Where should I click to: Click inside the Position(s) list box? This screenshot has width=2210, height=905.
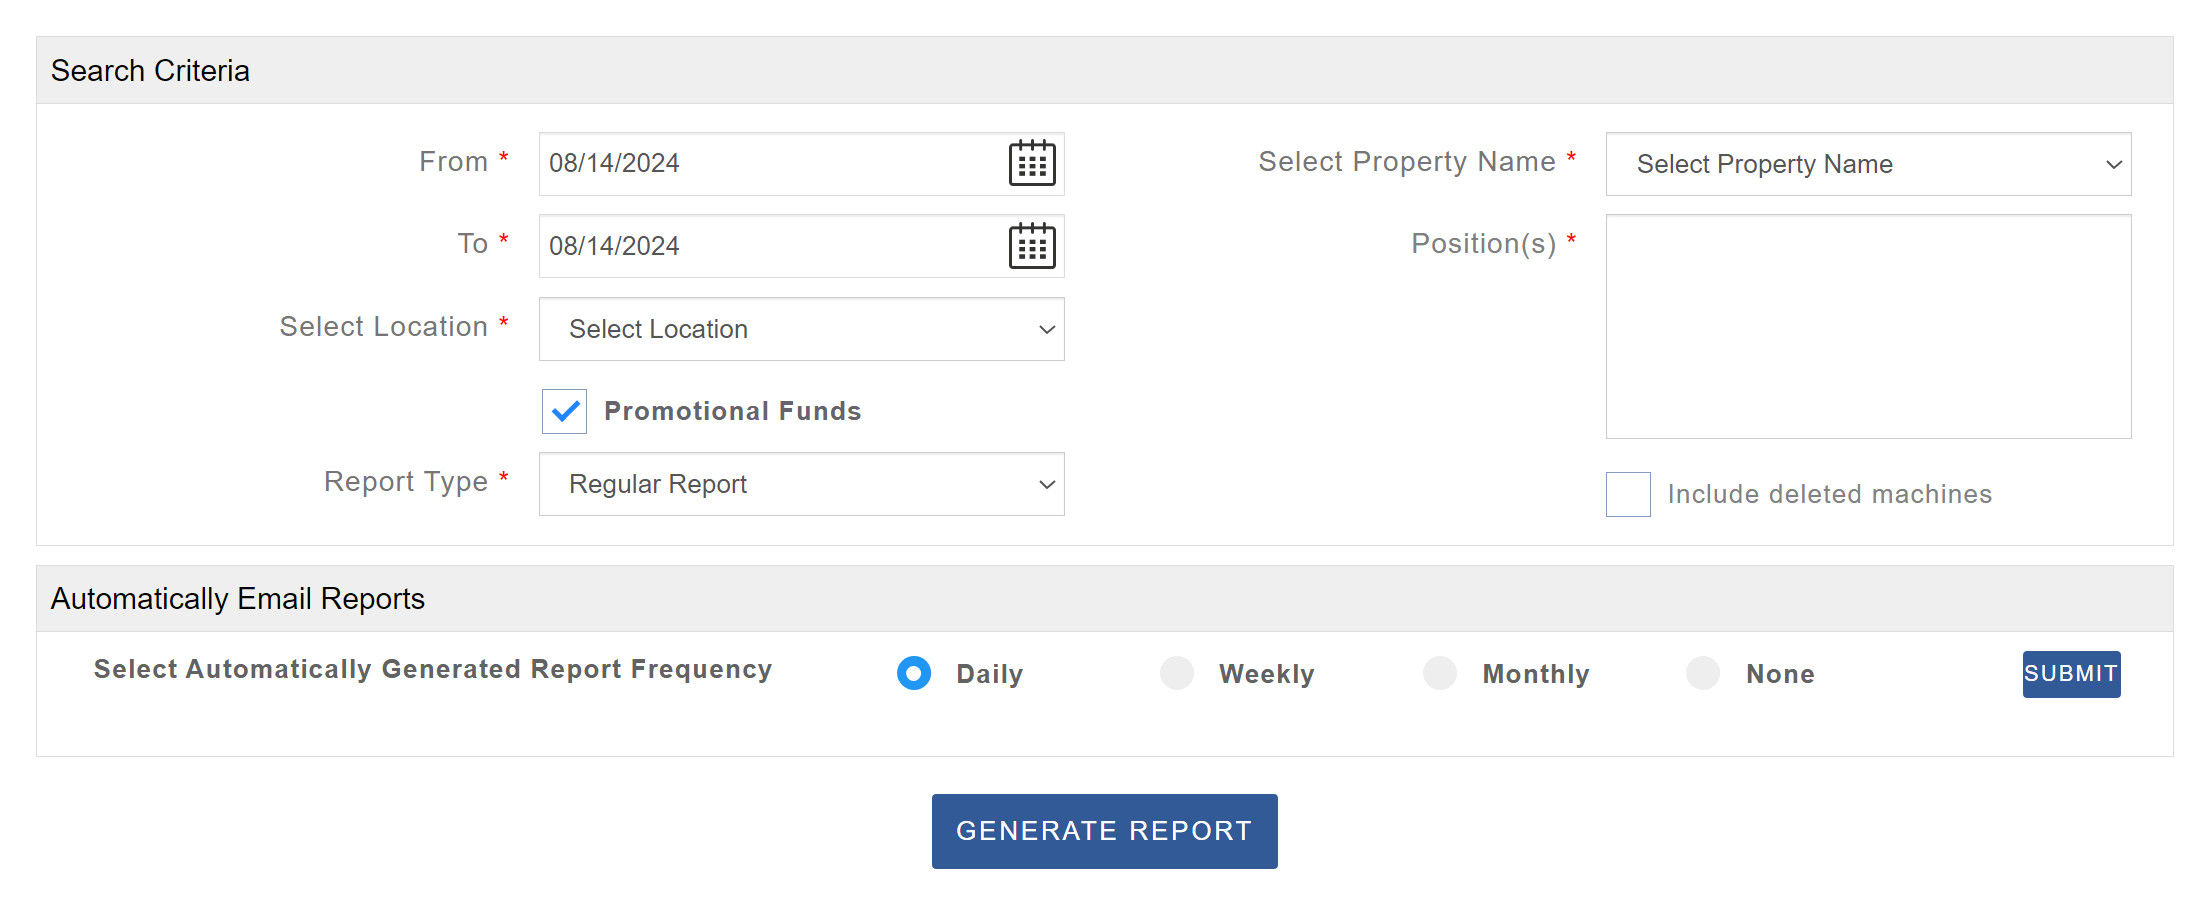(1868, 326)
